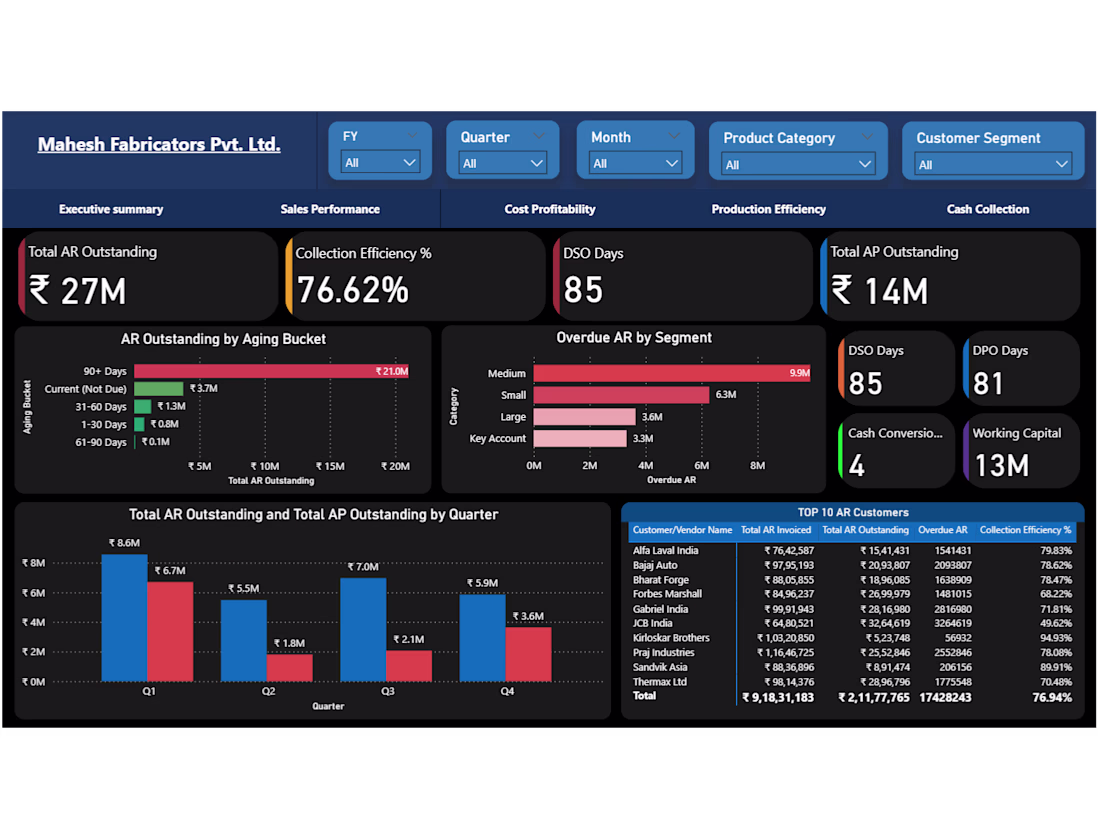This screenshot has width=1100, height=825.
Task: Select the Forbes Marshall row
Action: 852,594
